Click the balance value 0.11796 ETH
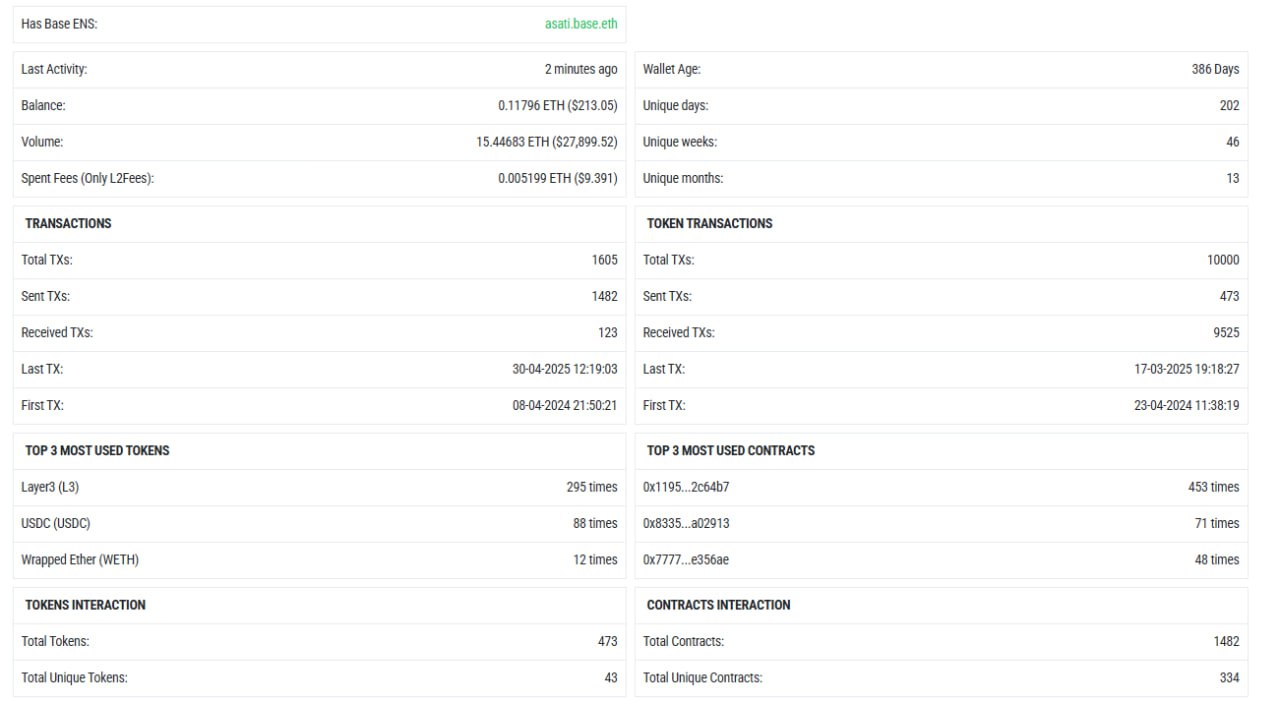The width and height of the screenshot is (1280, 702). [558, 106]
